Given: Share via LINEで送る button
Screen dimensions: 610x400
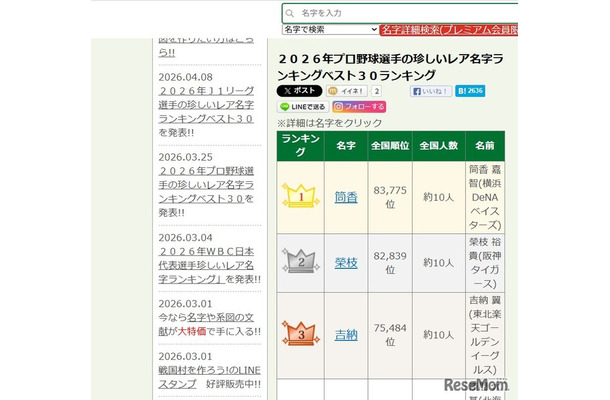Looking at the screenshot, I should click(303, 107).
